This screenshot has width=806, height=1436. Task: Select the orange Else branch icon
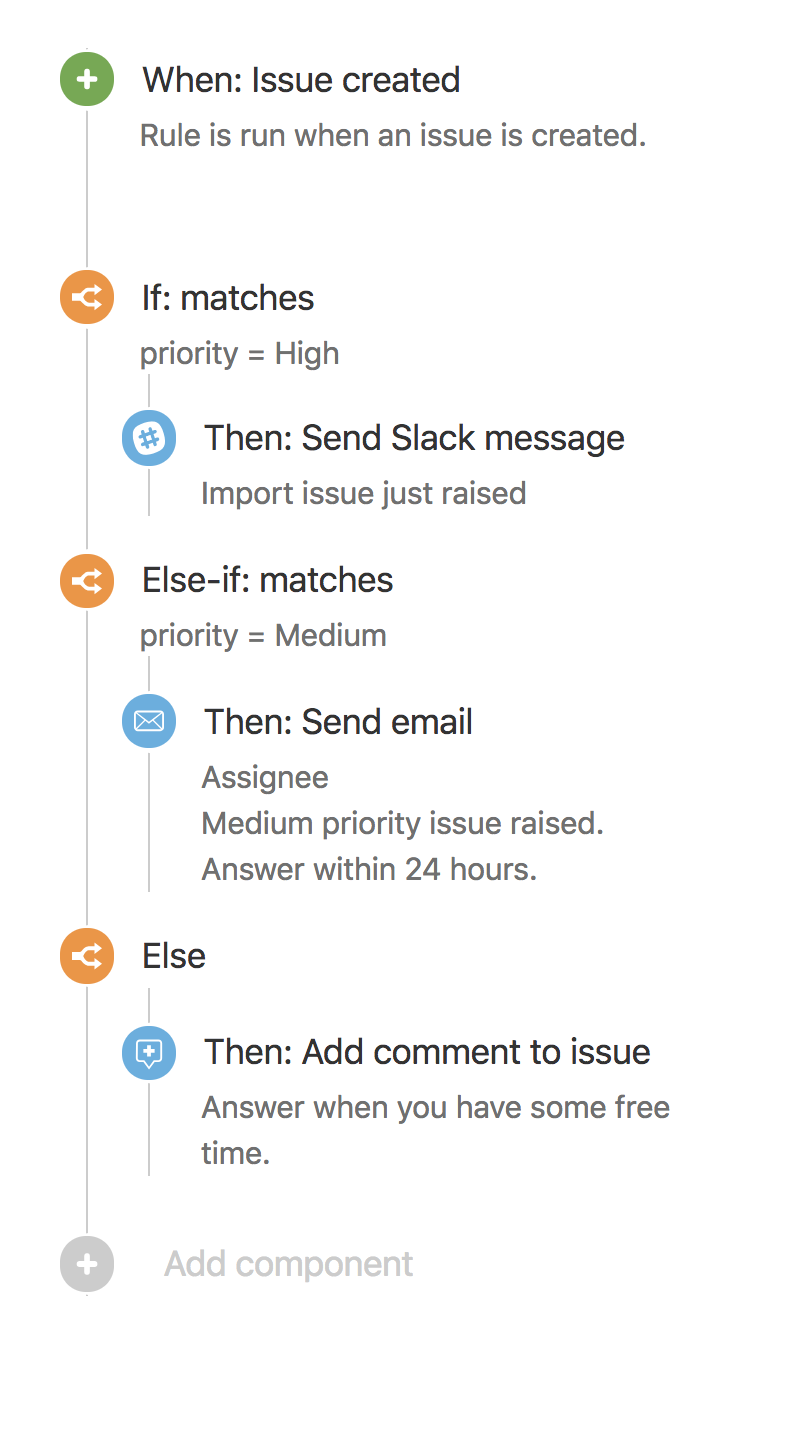point(87,956)
